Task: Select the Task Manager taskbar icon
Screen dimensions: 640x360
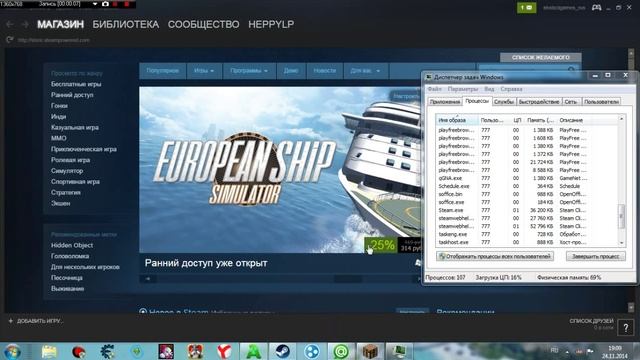Action: (x=399, y=351)
